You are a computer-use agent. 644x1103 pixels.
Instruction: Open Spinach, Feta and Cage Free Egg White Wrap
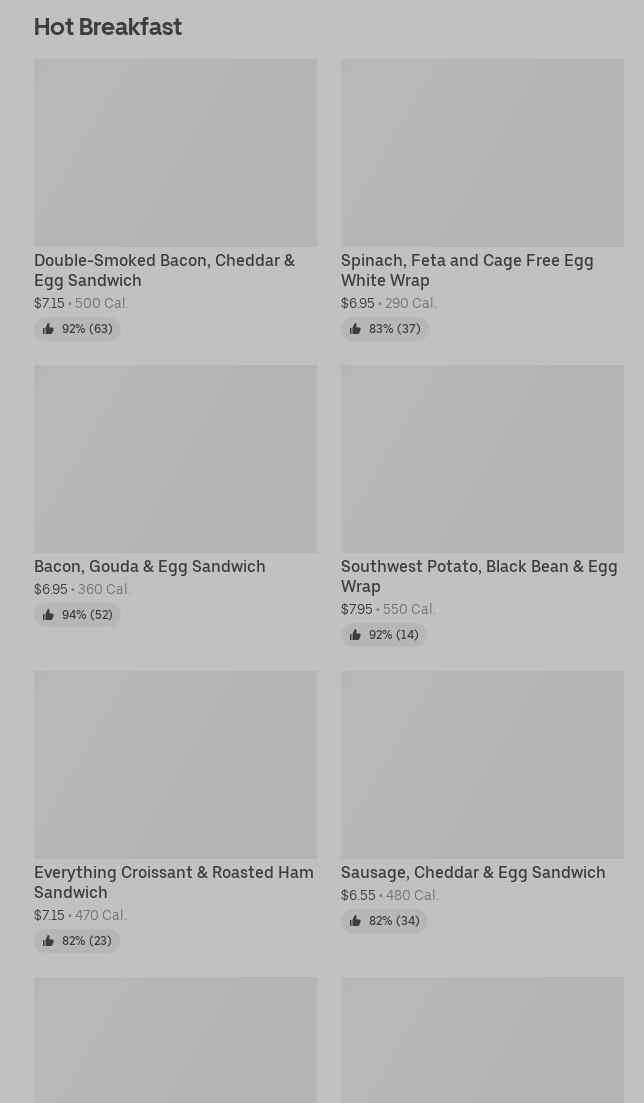pyautogui.click(x=466, y=270)
